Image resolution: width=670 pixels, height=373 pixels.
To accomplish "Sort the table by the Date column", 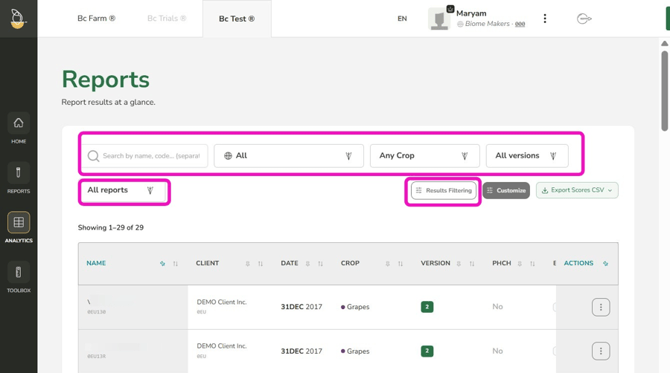I will [x=320, y=264].
